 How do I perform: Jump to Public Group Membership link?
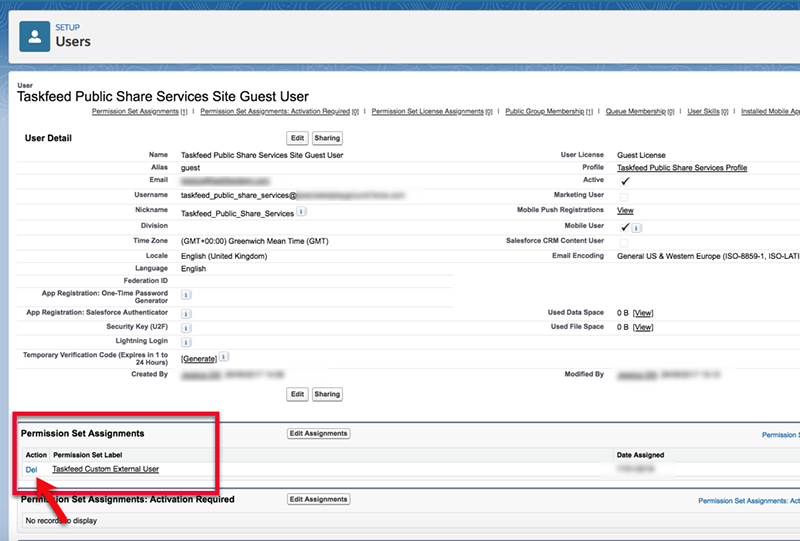point(544,111)
